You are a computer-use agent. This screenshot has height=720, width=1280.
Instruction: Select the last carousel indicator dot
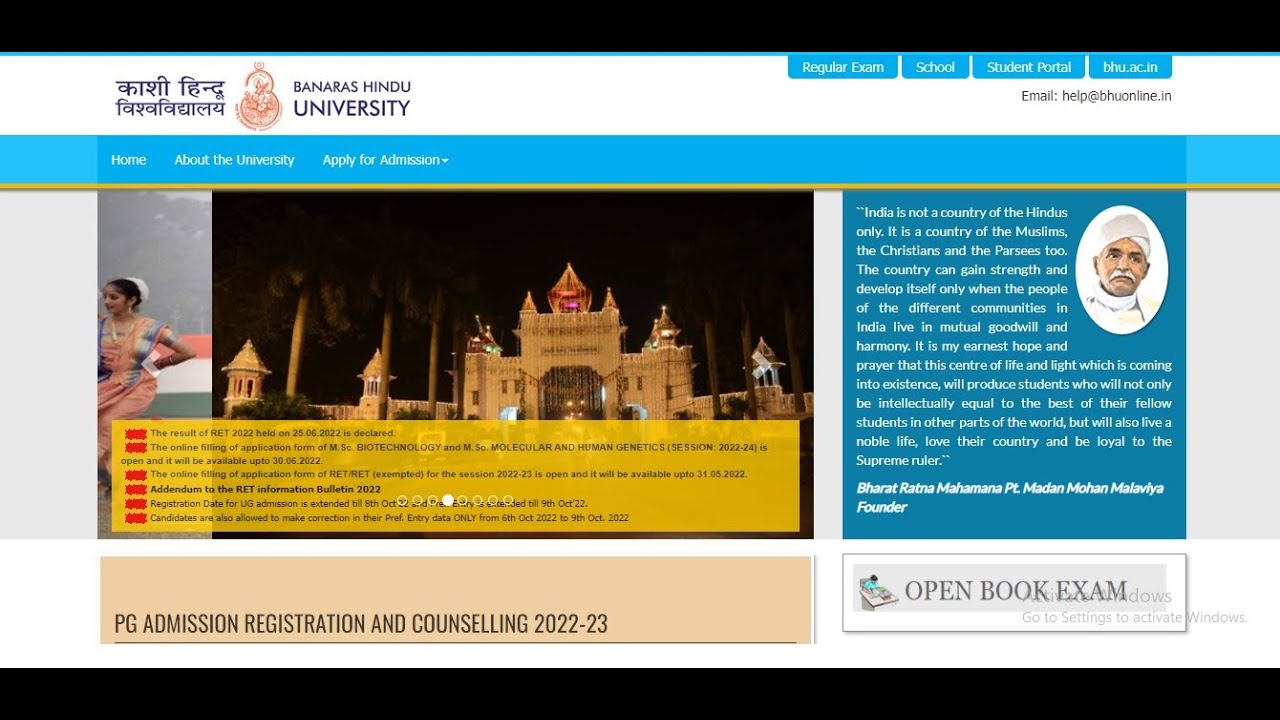tap(508, 500)
